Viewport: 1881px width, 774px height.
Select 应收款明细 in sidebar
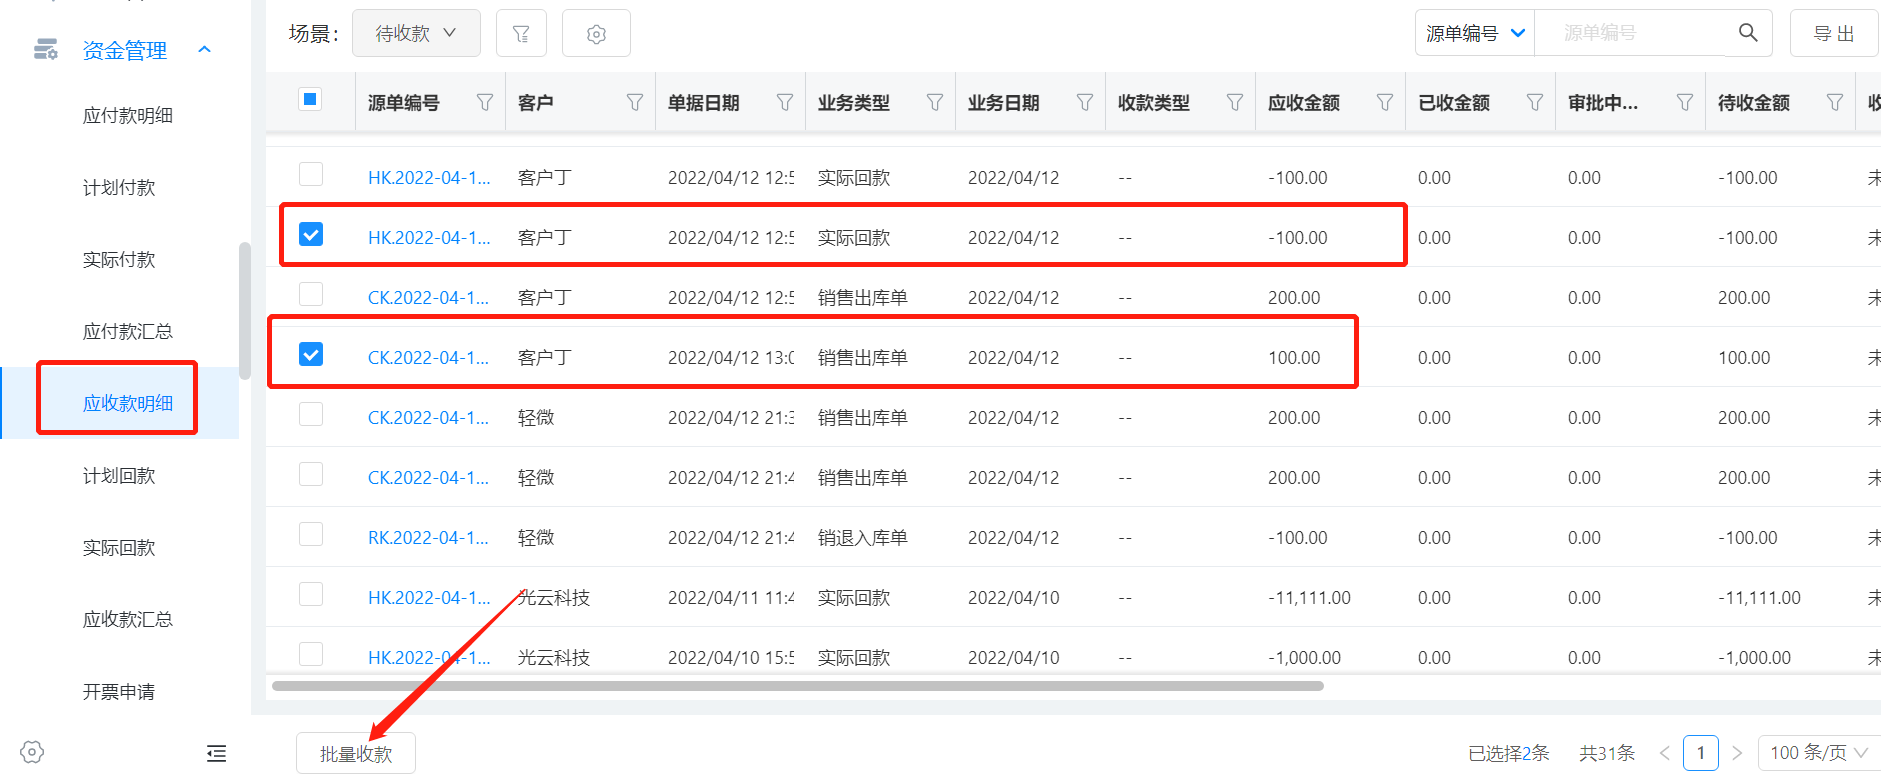[128, 404]
